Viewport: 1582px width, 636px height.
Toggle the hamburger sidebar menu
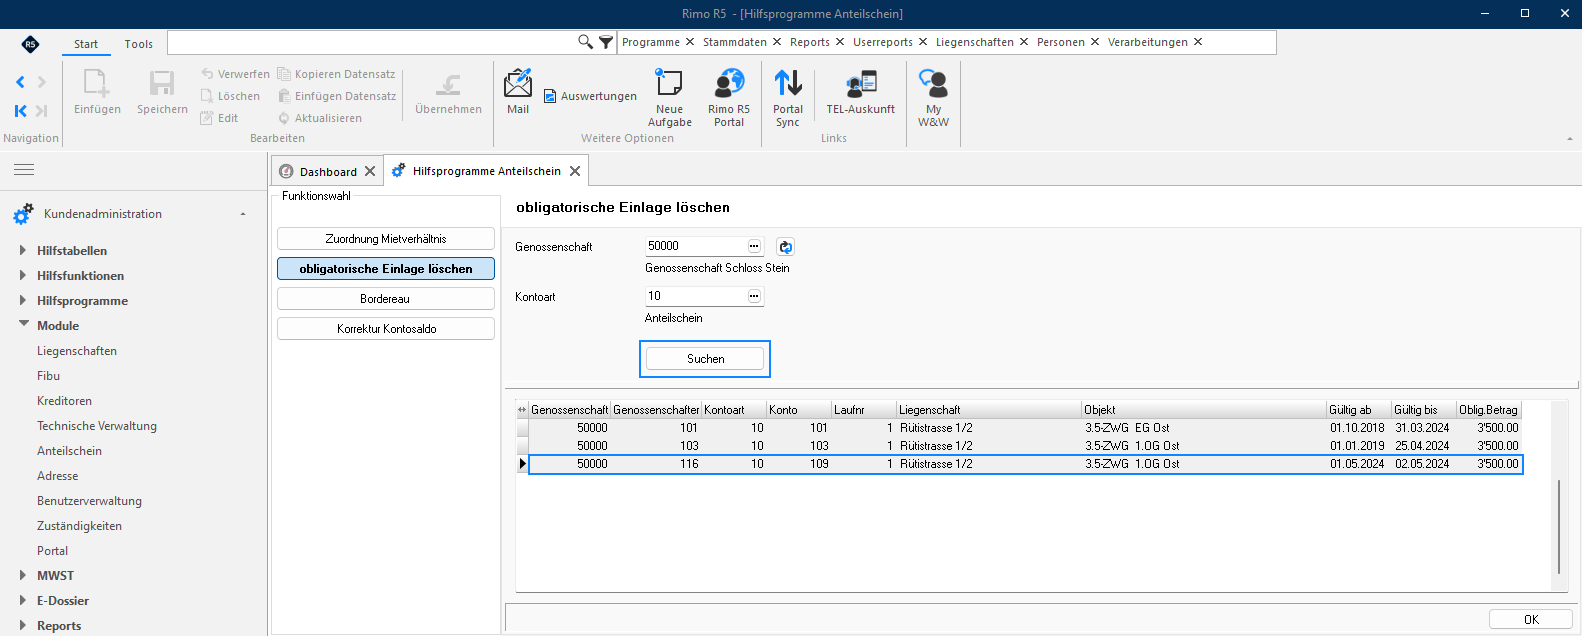24,170
